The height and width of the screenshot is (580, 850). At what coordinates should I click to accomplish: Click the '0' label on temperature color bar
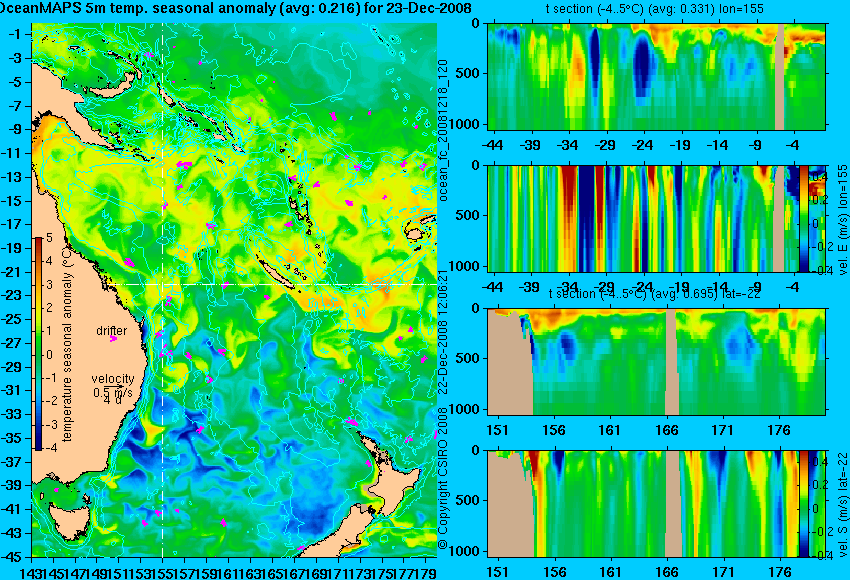[50, 355]
